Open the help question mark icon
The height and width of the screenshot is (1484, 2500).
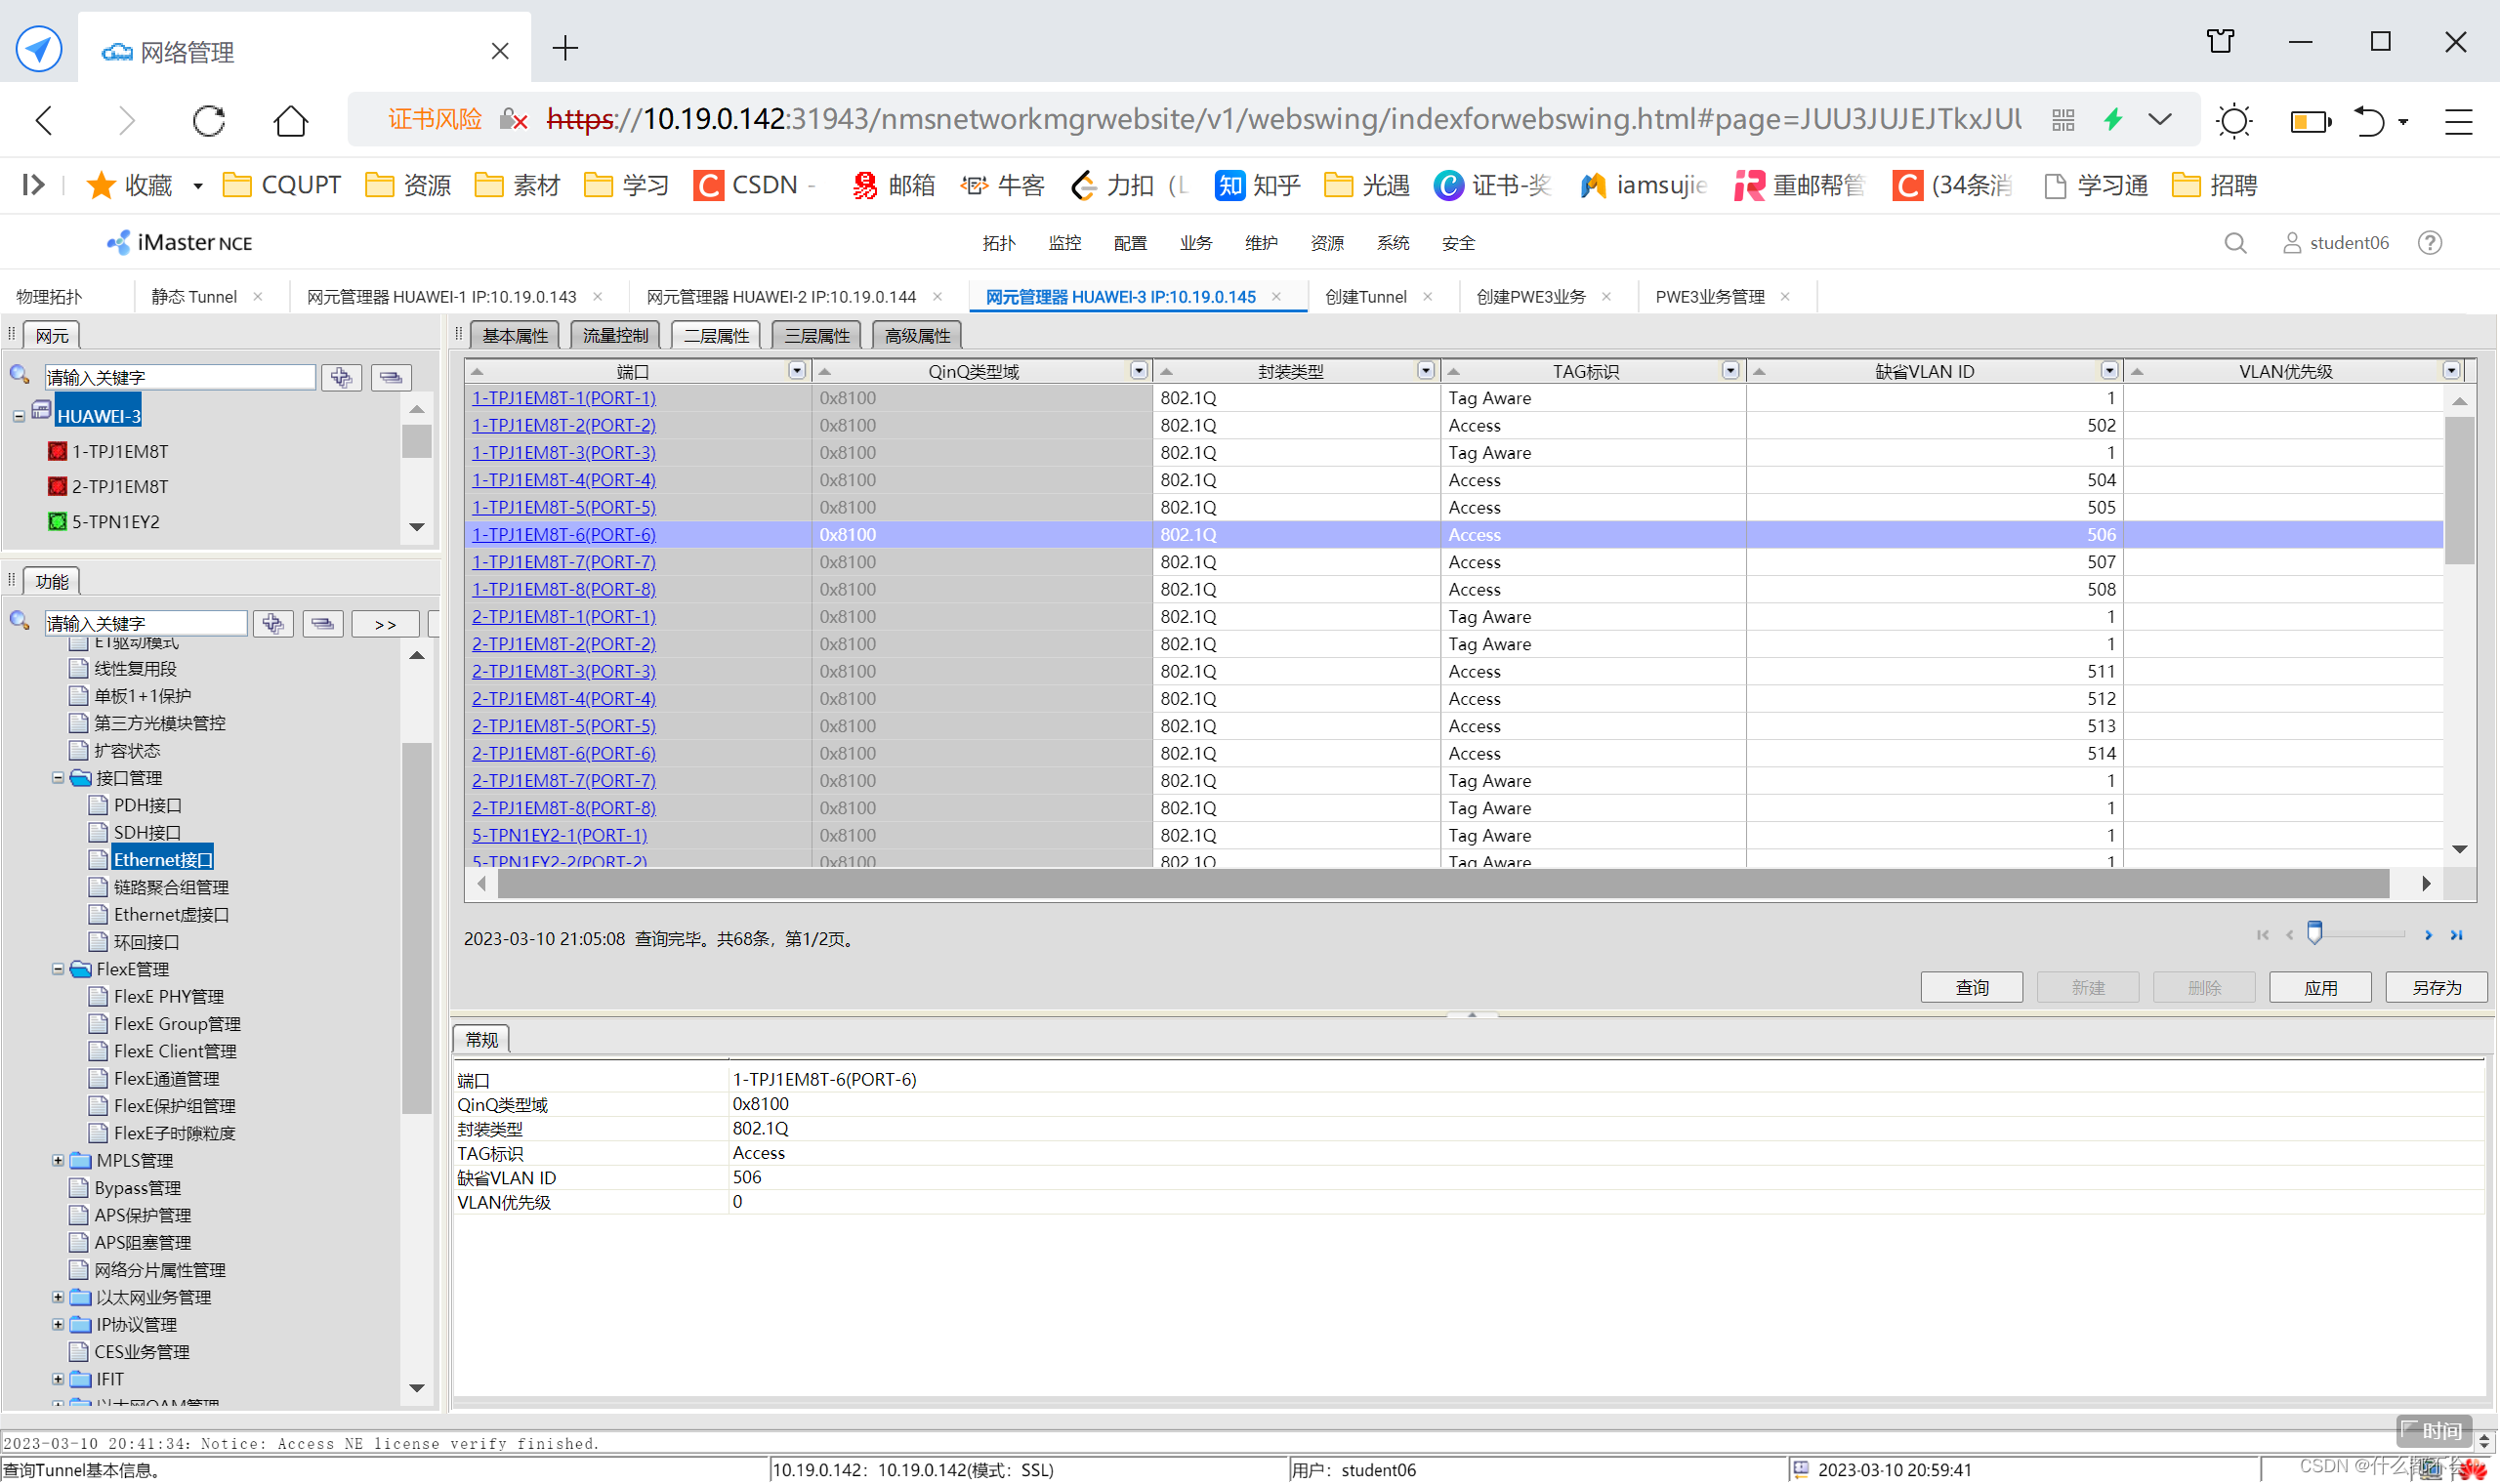click(x=2429, y=243)
